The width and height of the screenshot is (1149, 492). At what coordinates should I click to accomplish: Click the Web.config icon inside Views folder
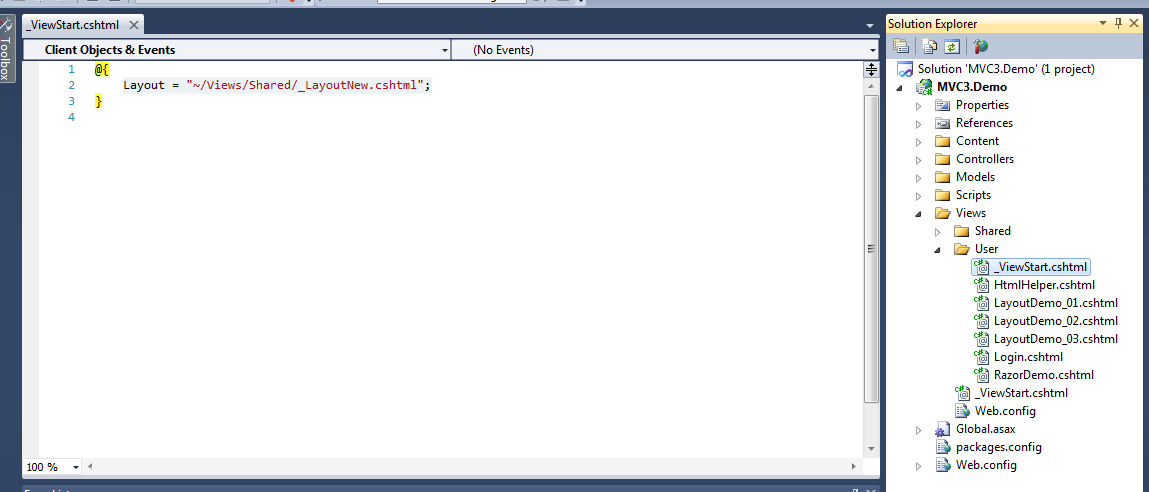click(x=962, y=411)
